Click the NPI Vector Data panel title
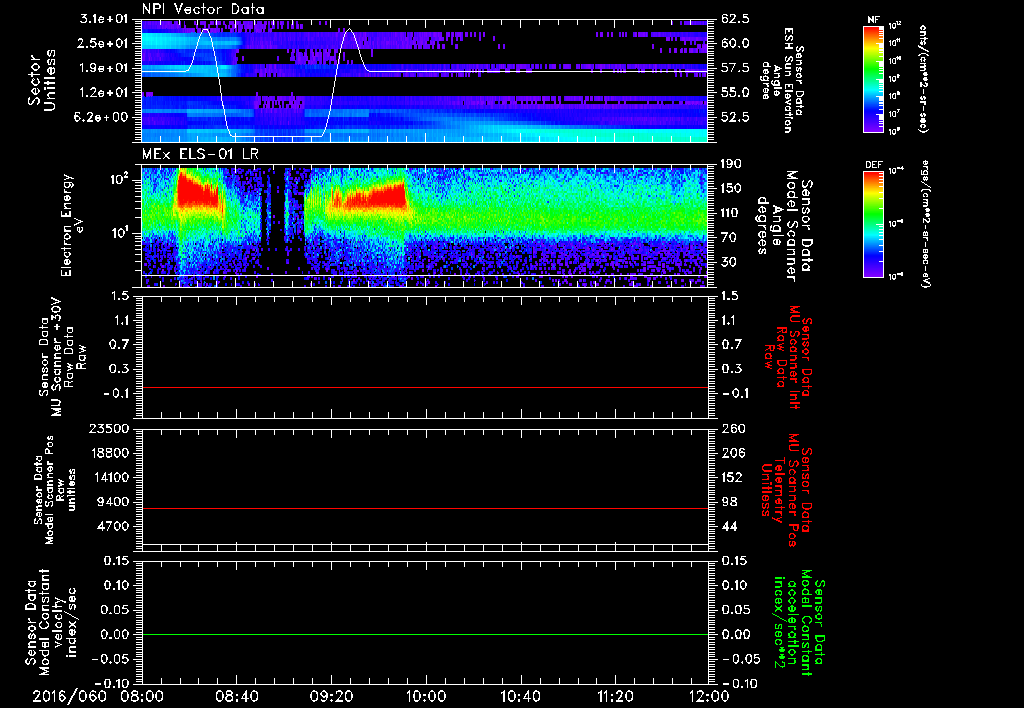Viewport: 1024px width, 708px height. pyautogui.click(x=203, y=9)
